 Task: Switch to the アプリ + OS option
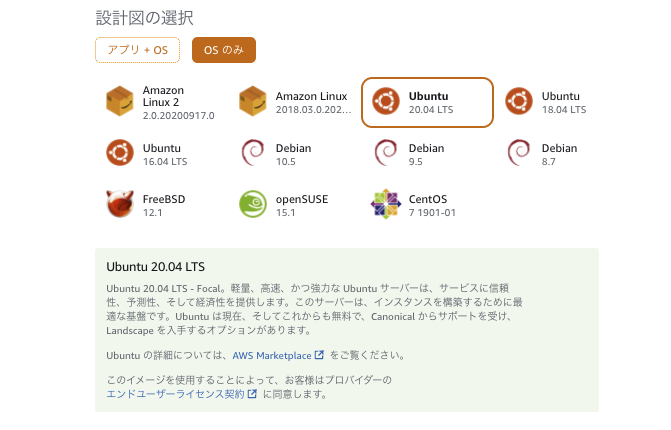137,50
